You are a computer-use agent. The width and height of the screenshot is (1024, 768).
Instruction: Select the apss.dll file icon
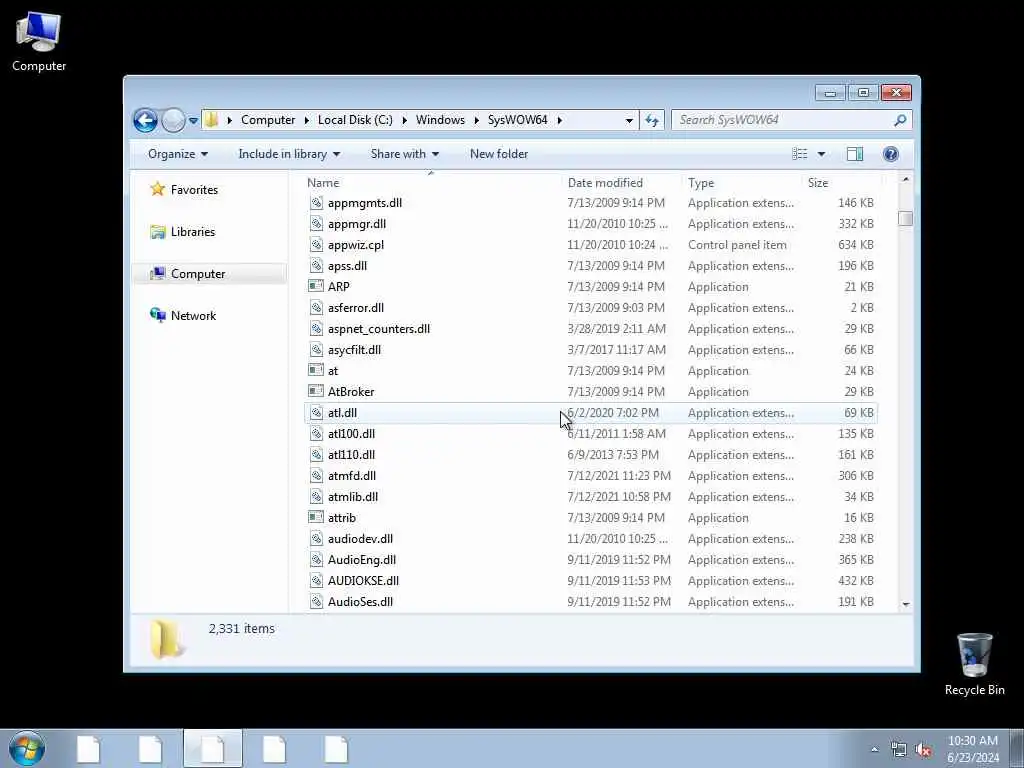coord(316,266)
